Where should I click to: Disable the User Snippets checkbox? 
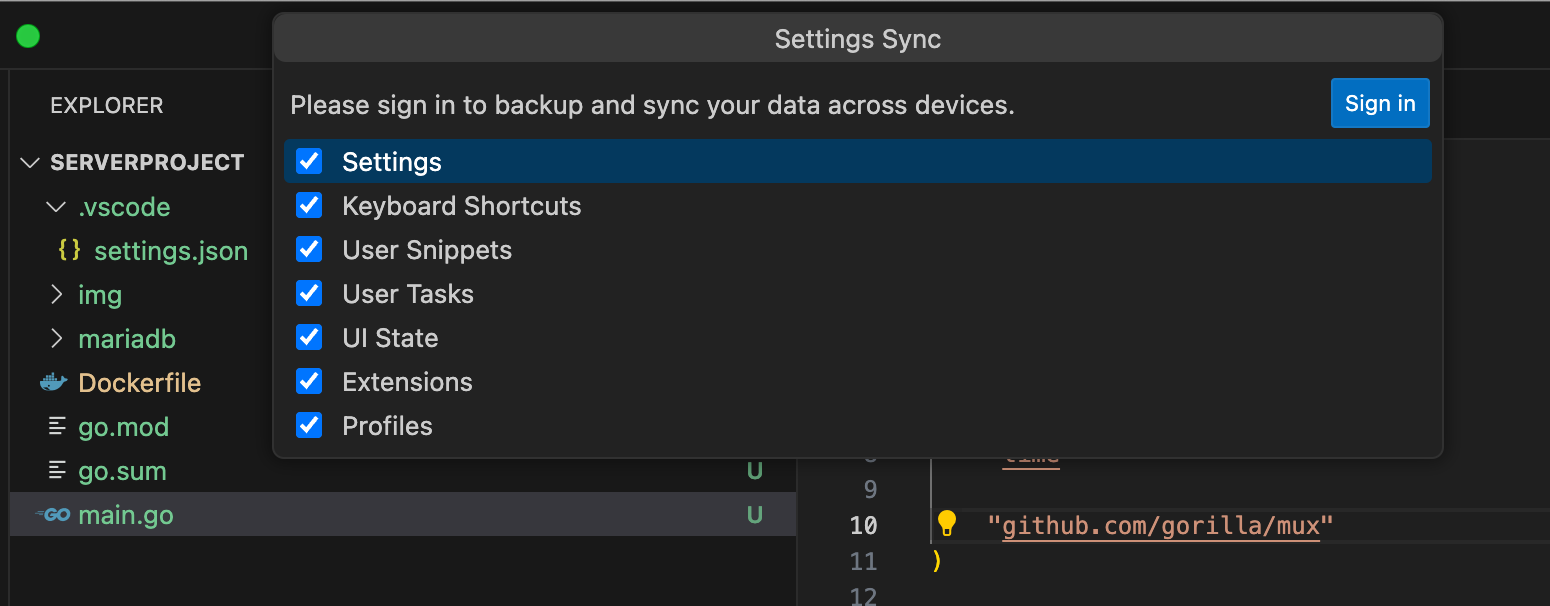[x=309, y=249]
